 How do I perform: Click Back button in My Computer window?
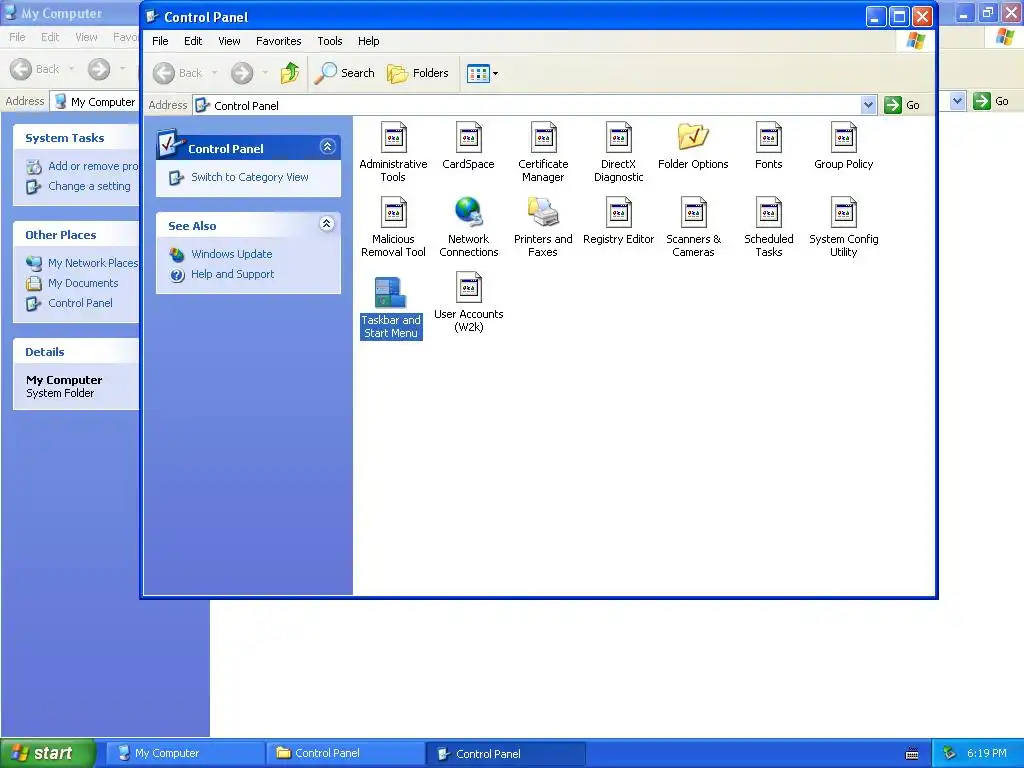coord(35,69)
